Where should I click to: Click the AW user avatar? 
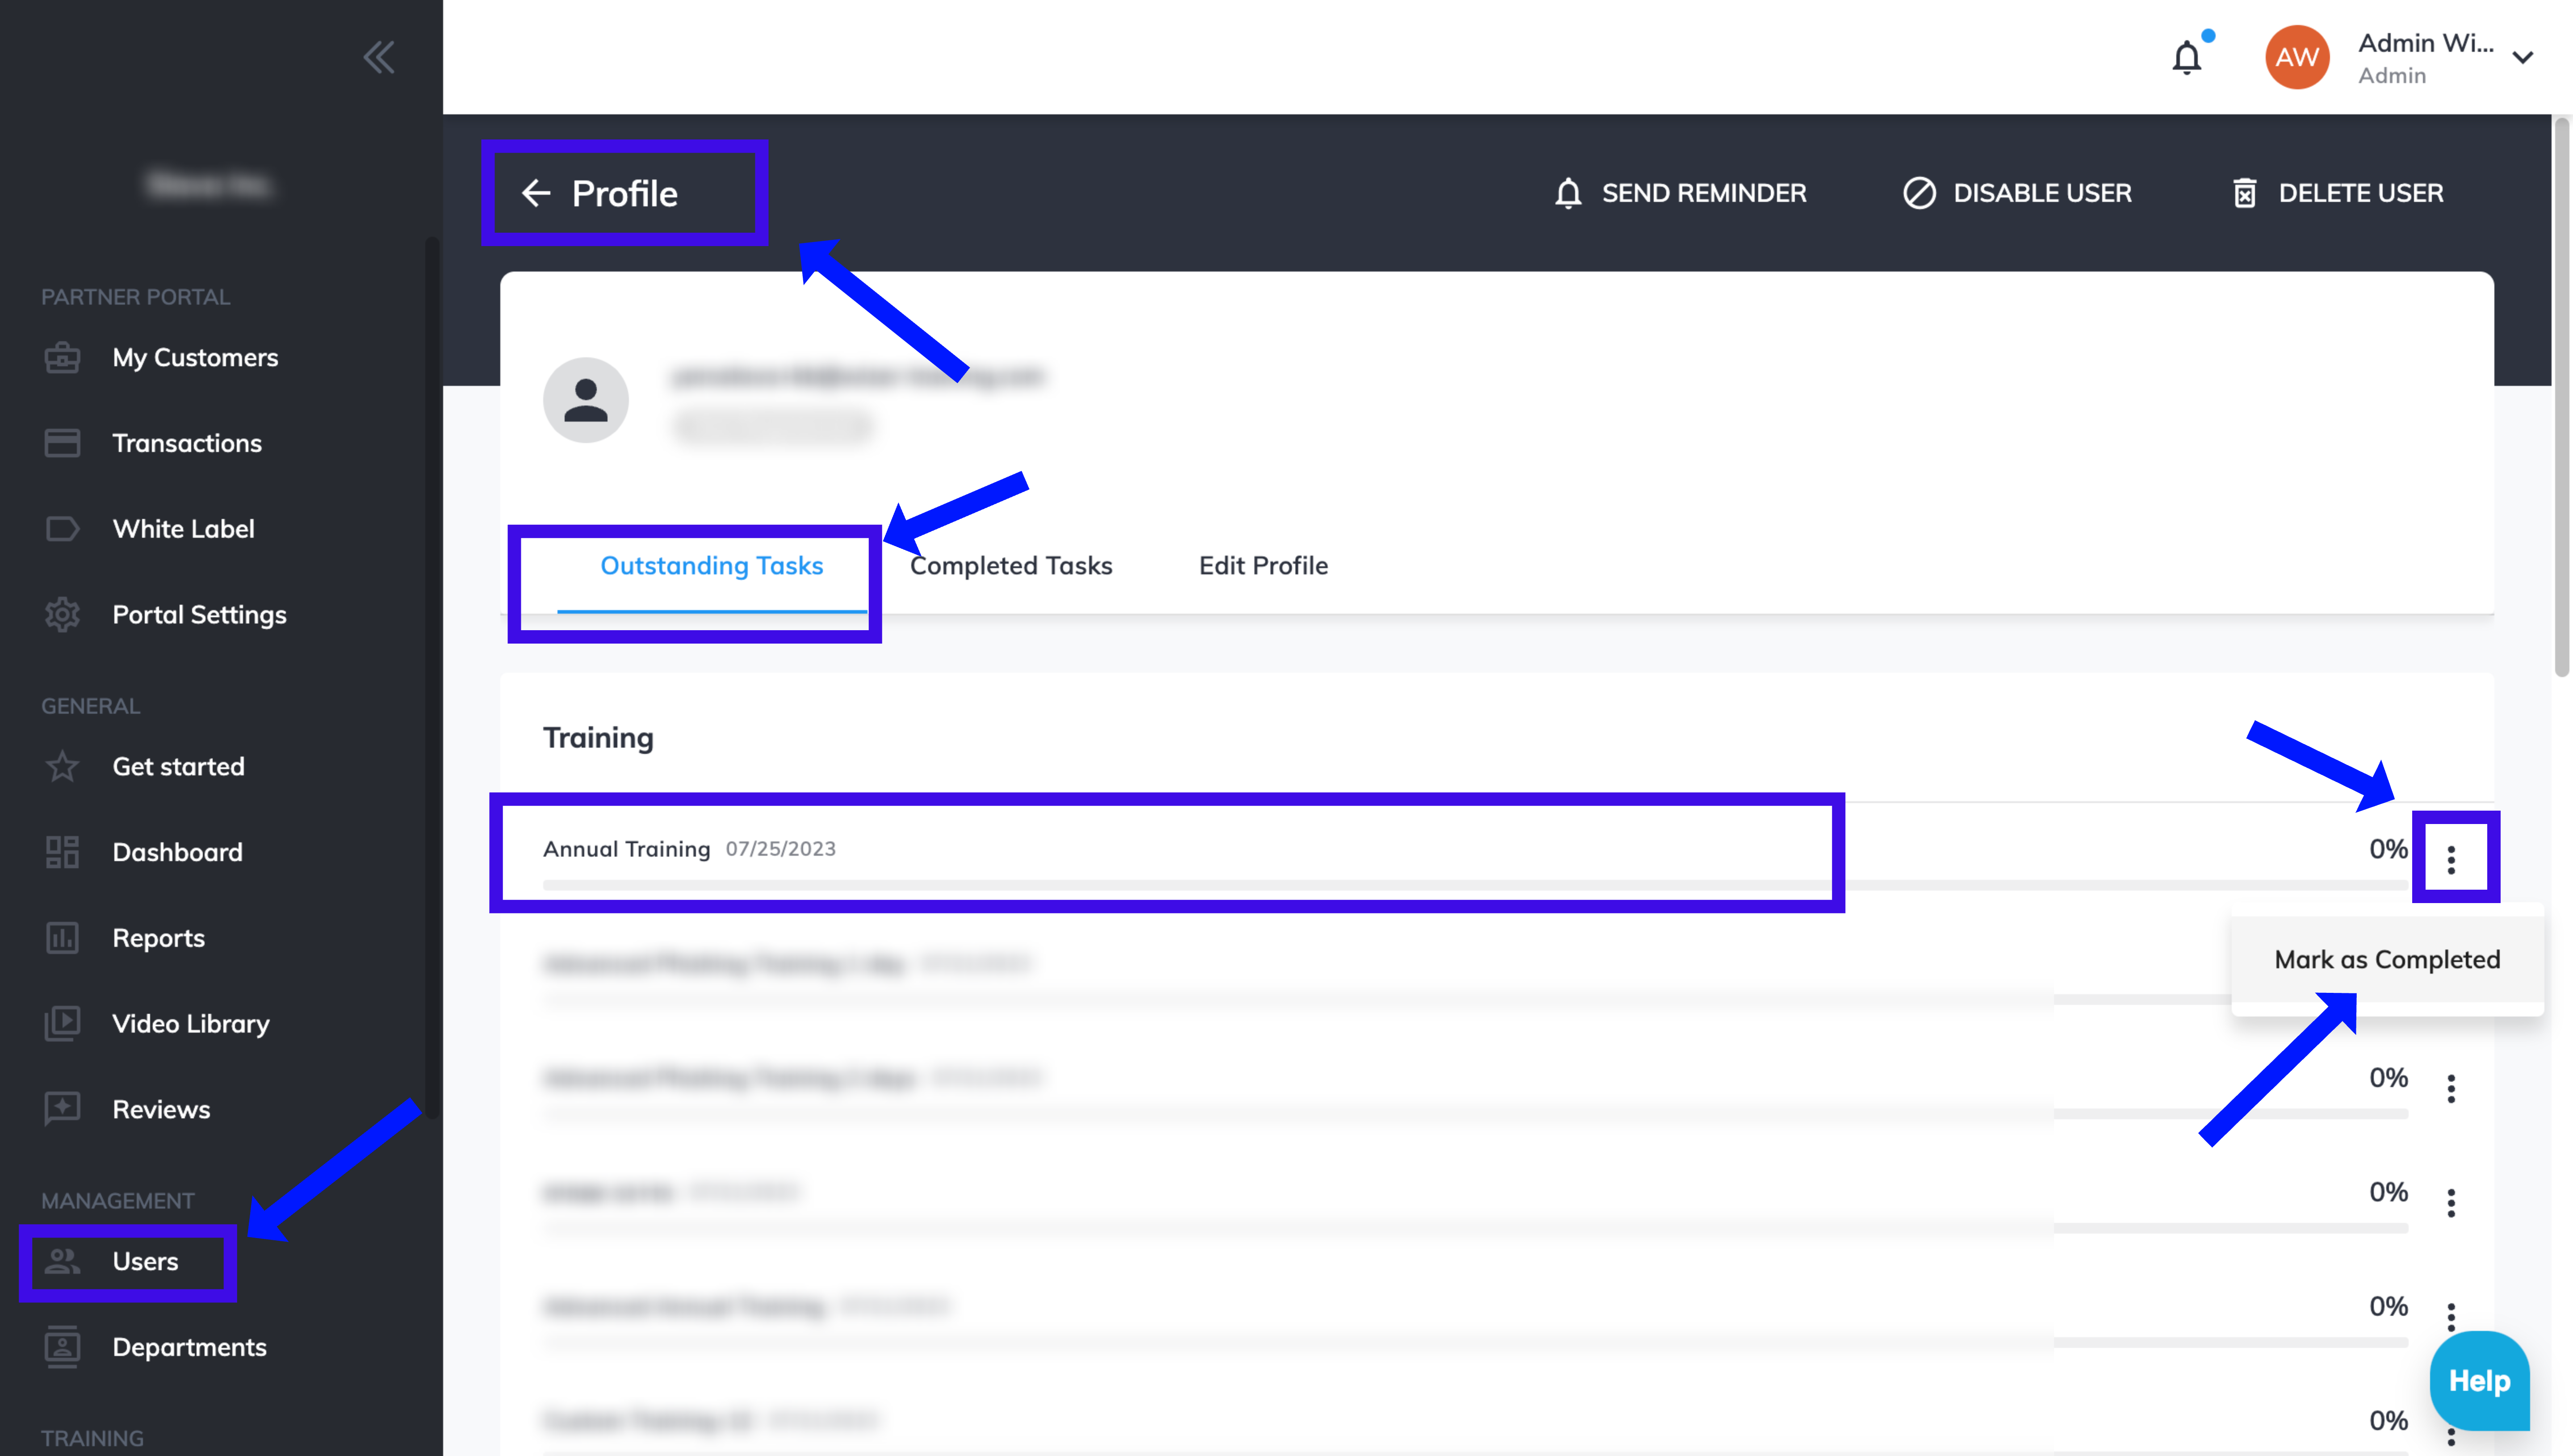2297,57
